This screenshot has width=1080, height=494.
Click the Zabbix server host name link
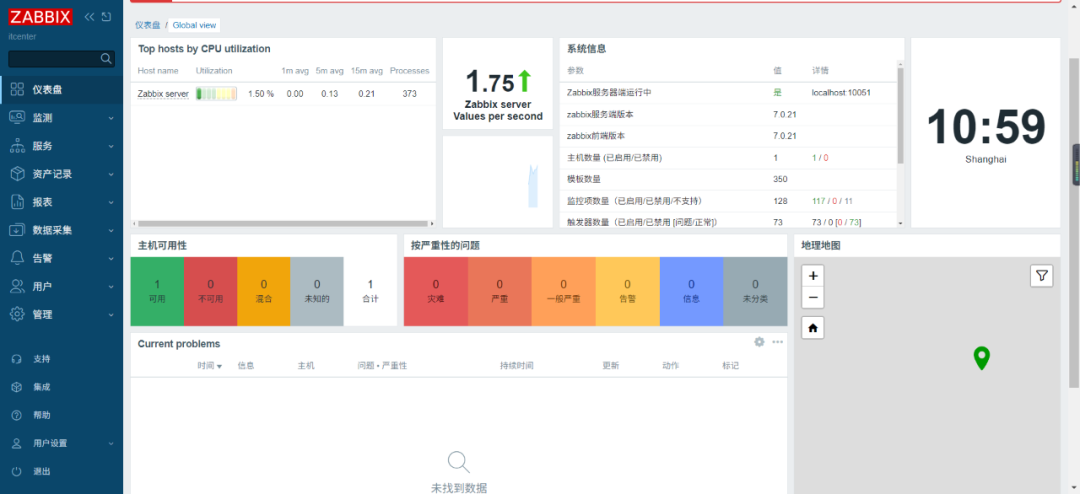coord(163,94)
